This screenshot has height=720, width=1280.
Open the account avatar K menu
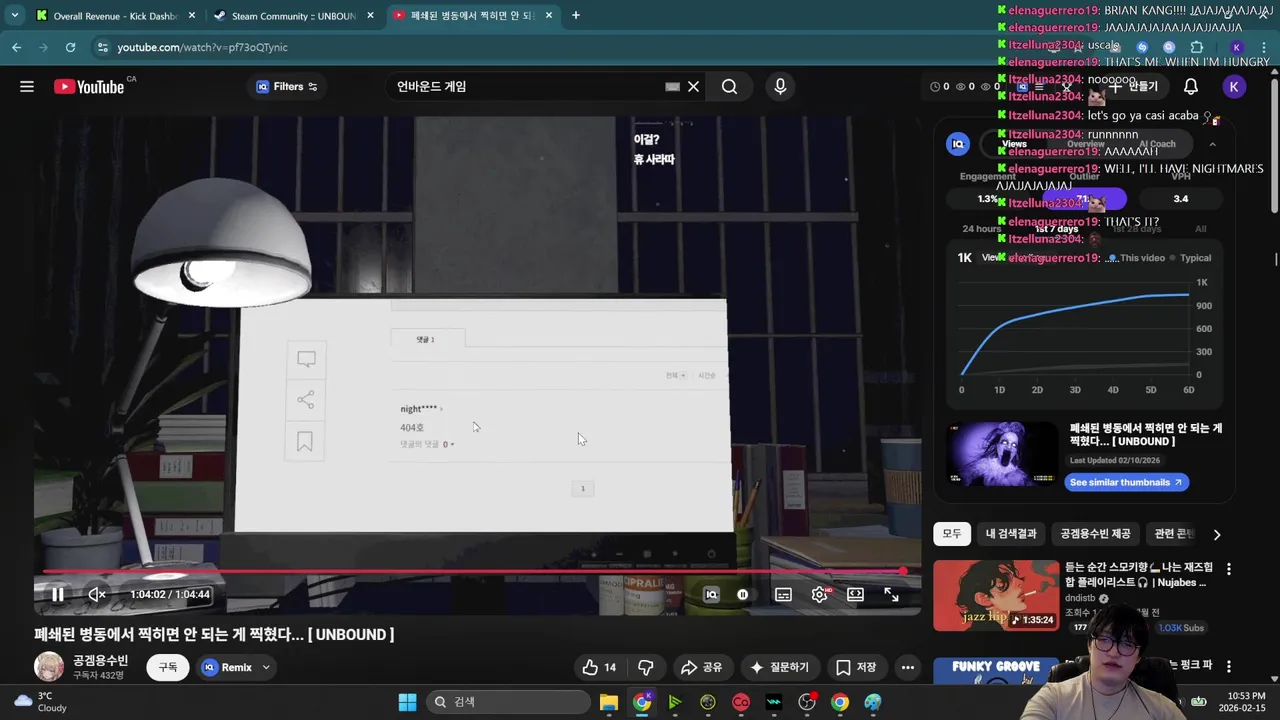(1234, 87)
